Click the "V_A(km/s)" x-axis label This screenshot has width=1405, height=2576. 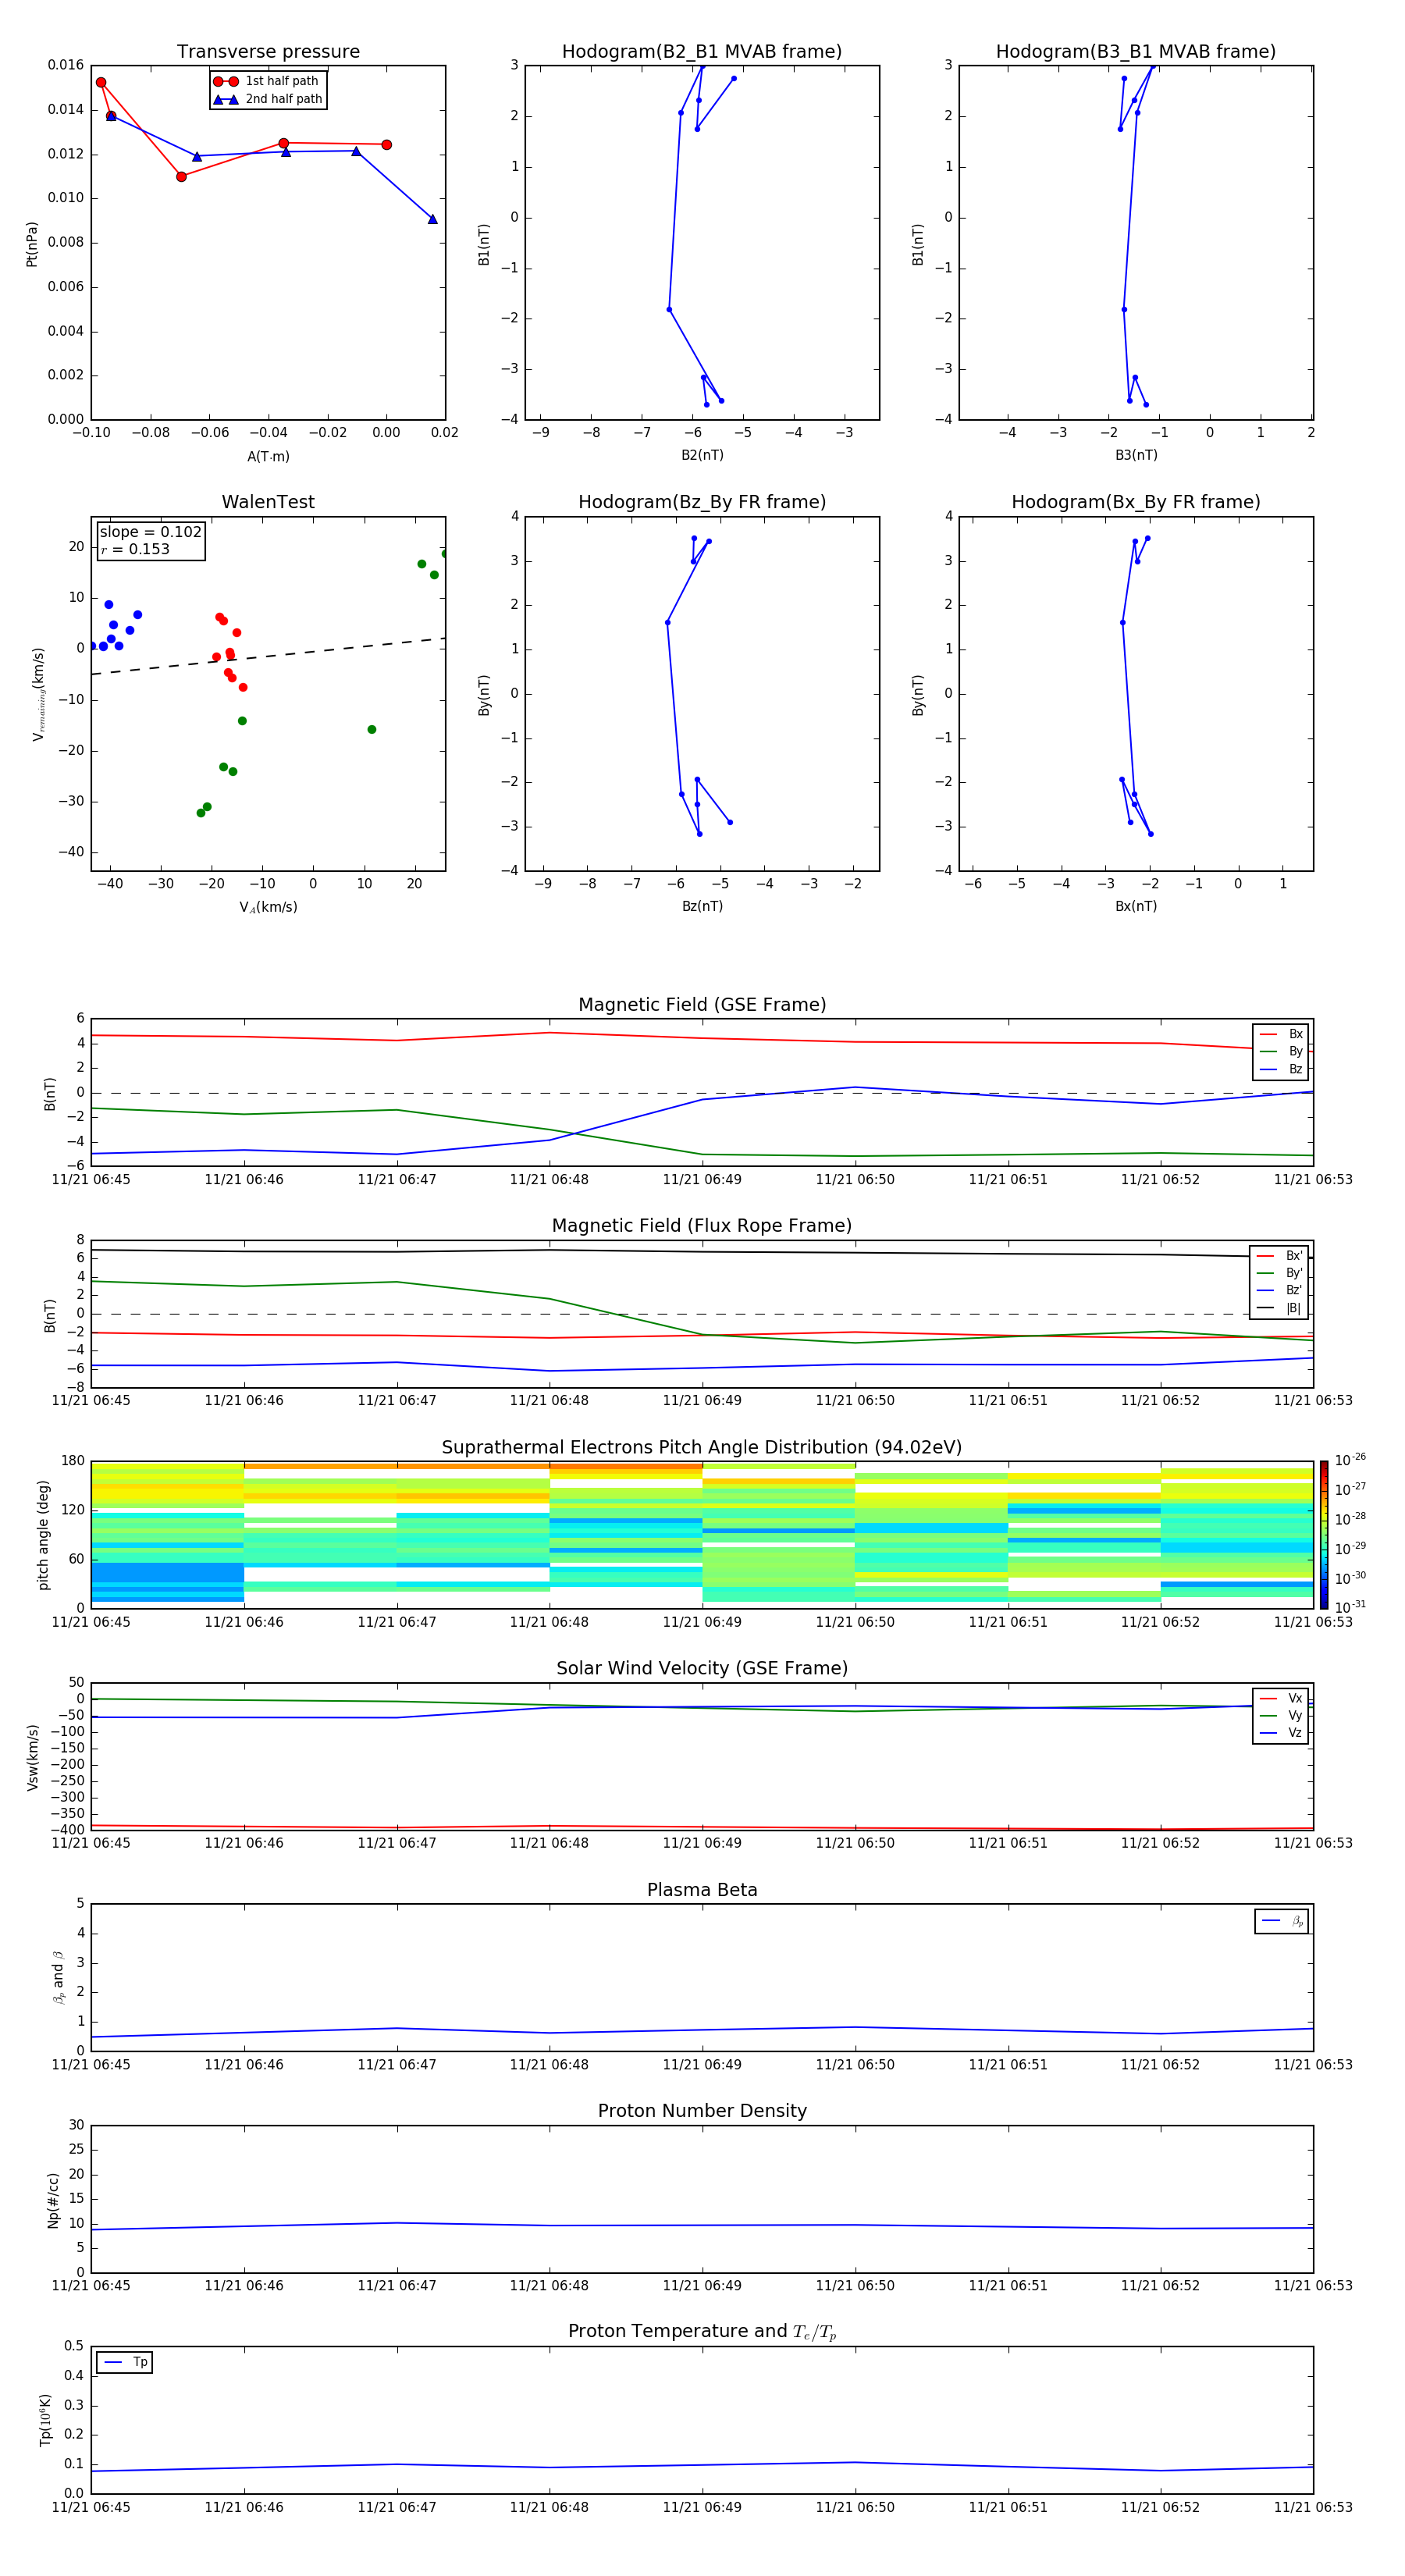[268, 908]
